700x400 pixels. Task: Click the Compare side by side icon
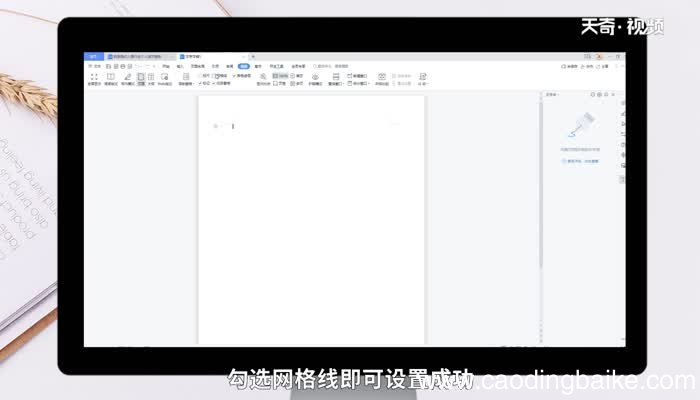[382, 79]
